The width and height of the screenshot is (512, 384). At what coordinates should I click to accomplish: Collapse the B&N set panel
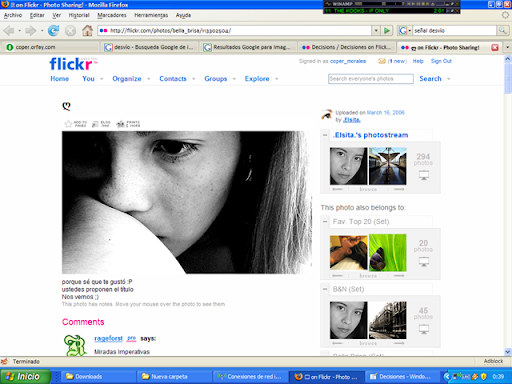click(x=325, y=289)
